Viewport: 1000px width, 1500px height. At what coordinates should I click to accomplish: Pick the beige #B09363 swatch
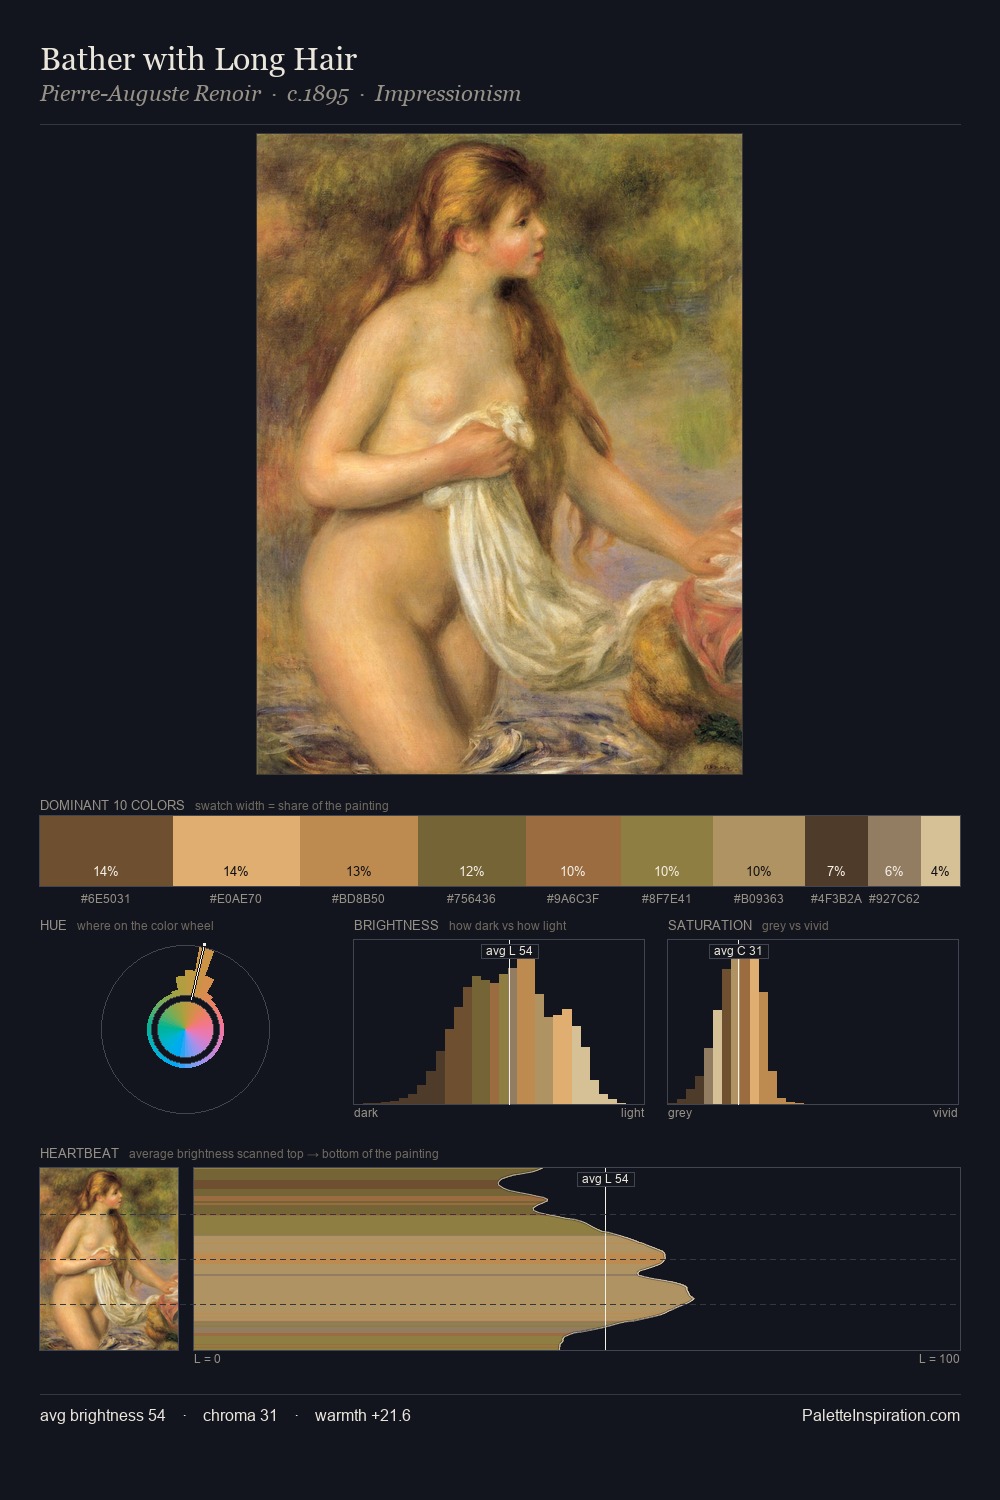tap(759, 851)
